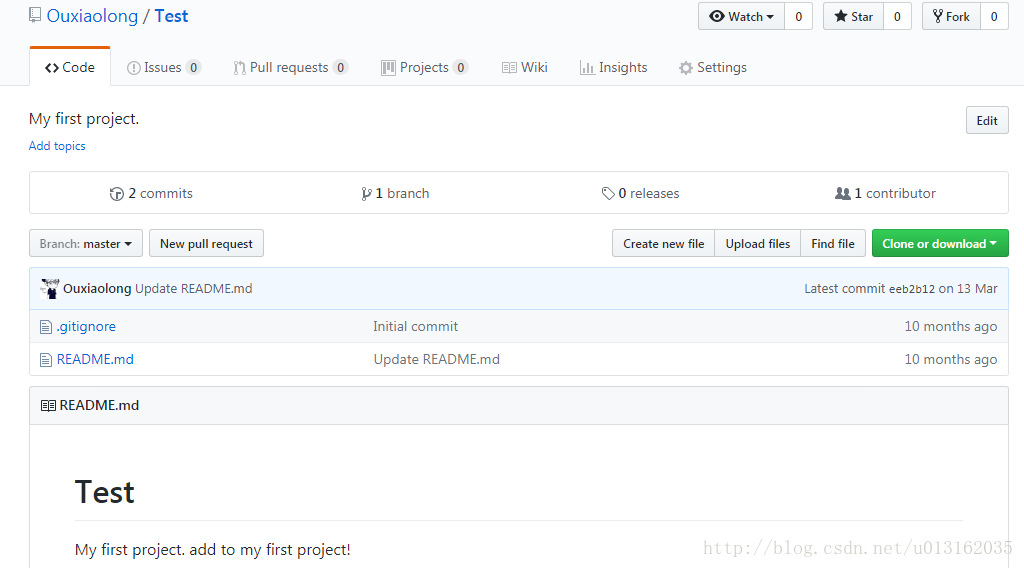View the 1 contributor page
The width and height of the screenshot is (1024, 568).
click(x=886, y=193)
